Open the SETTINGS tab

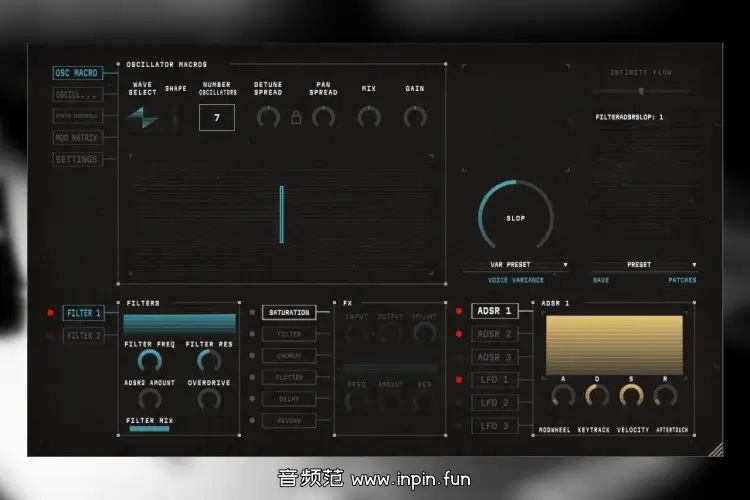tap(77, 159)
